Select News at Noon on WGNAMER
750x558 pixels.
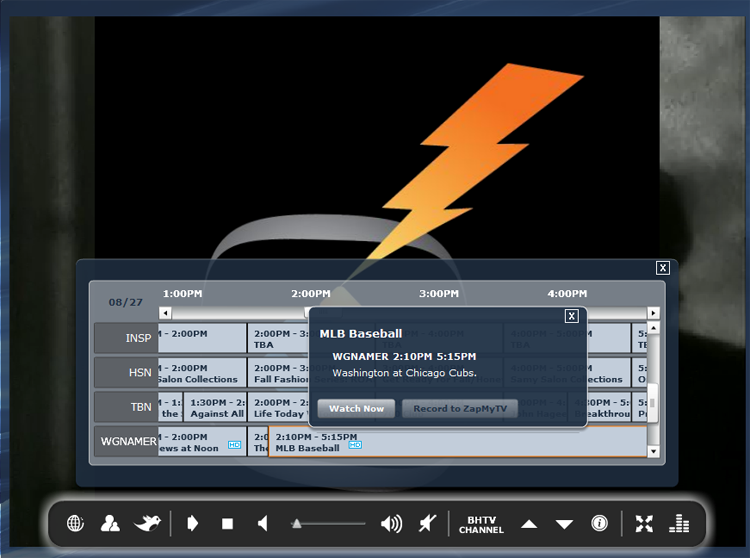pyautogui.click(x=202, y=442)
